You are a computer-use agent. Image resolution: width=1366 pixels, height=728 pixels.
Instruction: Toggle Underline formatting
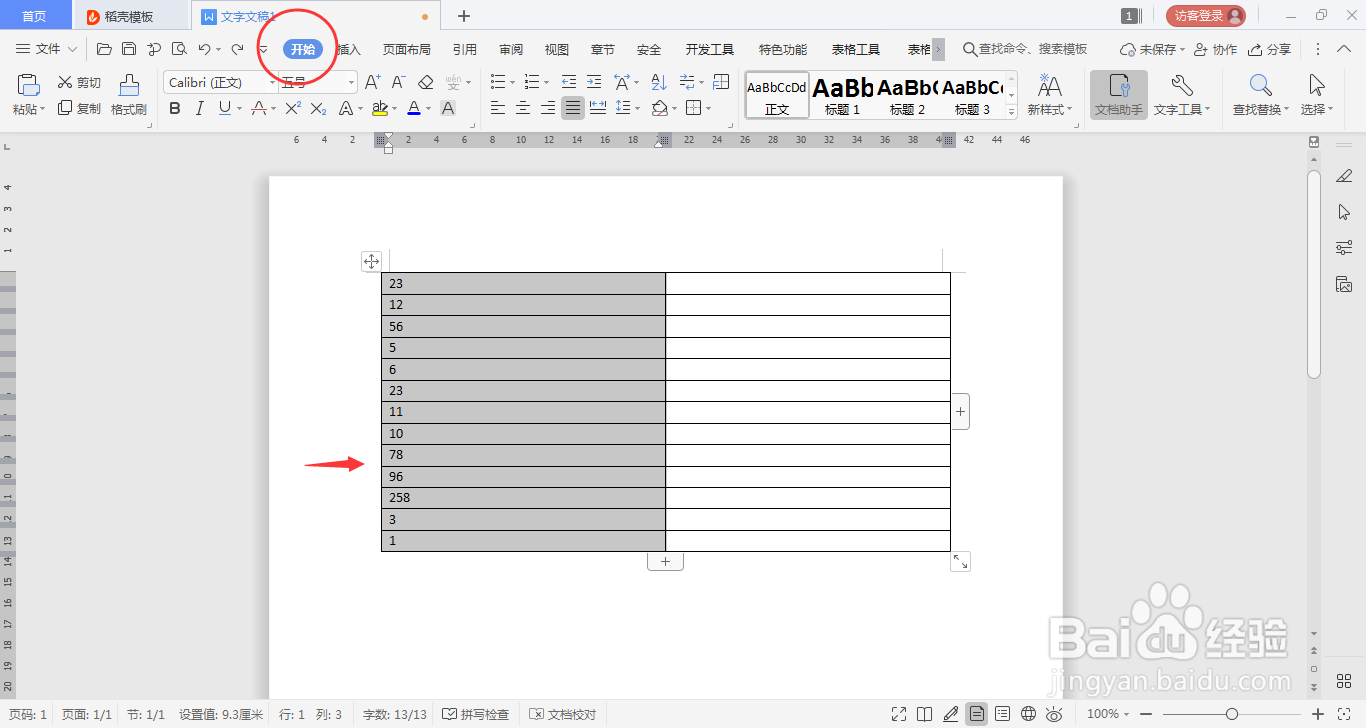pos(224,108)
